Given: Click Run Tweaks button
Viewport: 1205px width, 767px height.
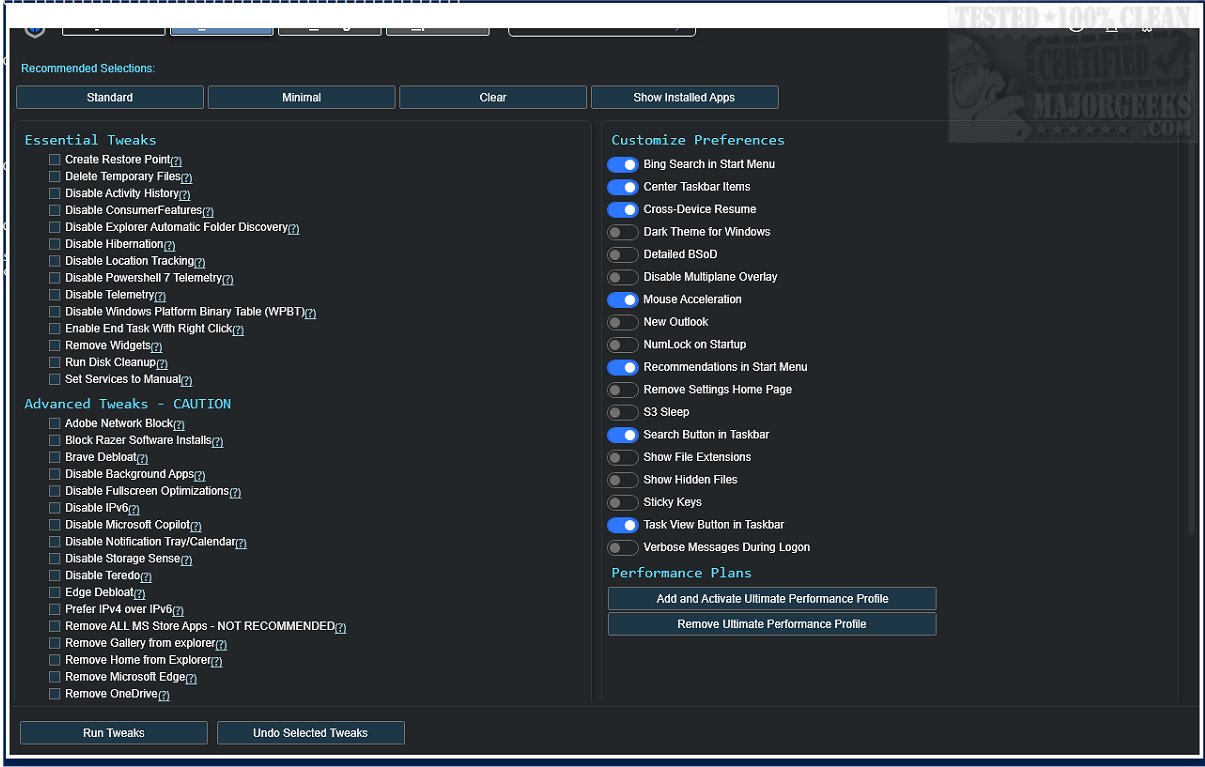Looking at the screenshot, I should [114, 733].
